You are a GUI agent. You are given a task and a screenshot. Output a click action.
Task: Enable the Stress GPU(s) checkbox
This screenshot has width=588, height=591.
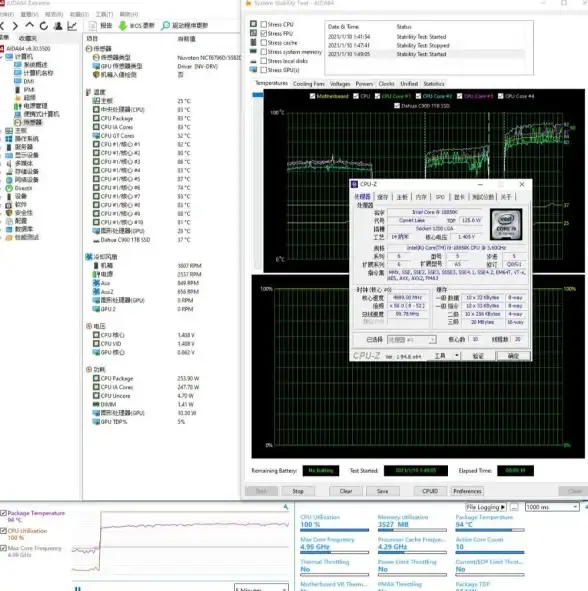pos(264,70)
